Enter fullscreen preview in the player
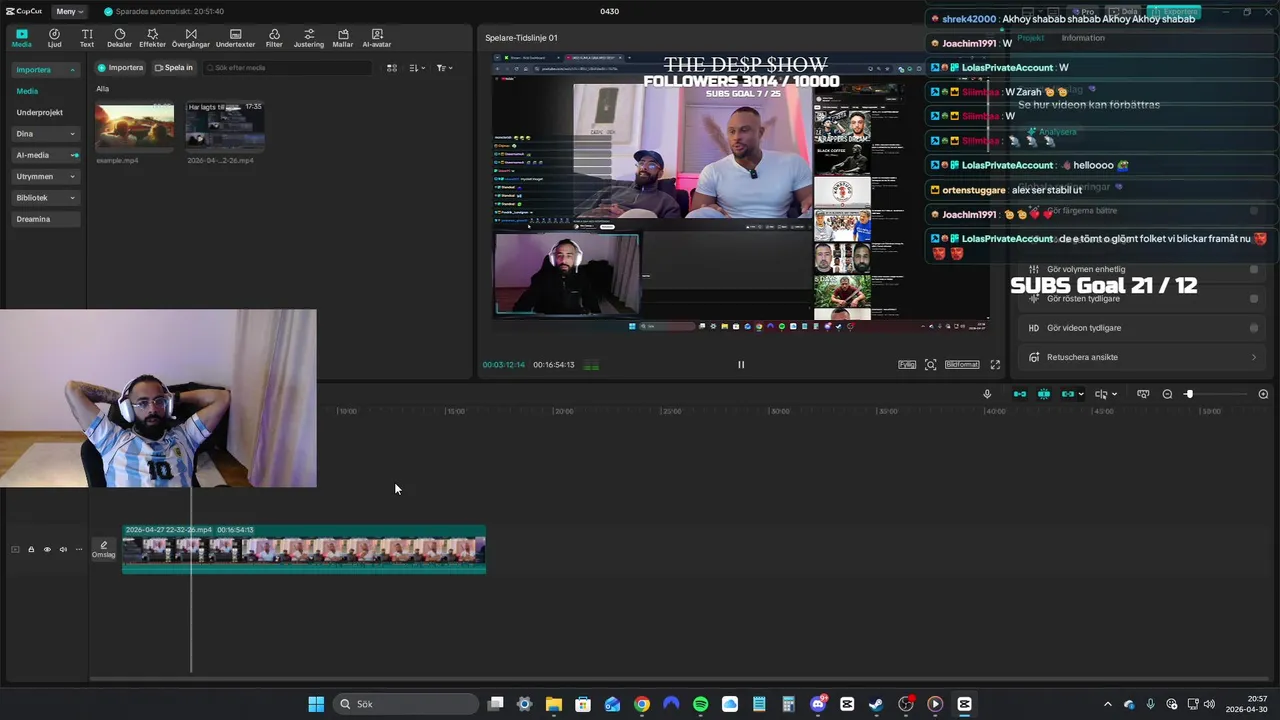The width and height of the screenshot is (1280, 720). tap(995, 365)
